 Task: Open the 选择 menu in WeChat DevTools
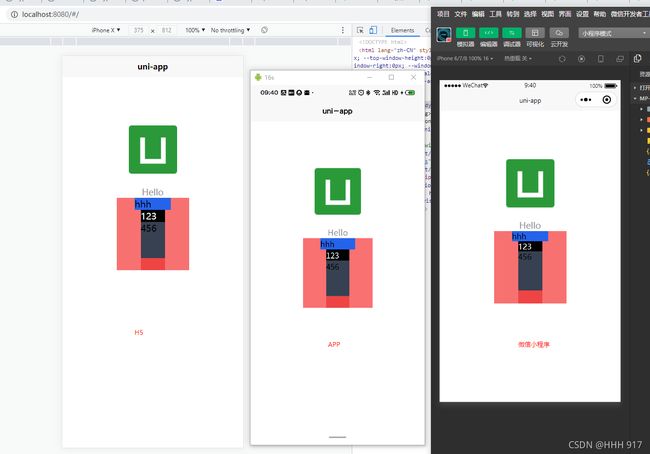click(x=530, y=14)
